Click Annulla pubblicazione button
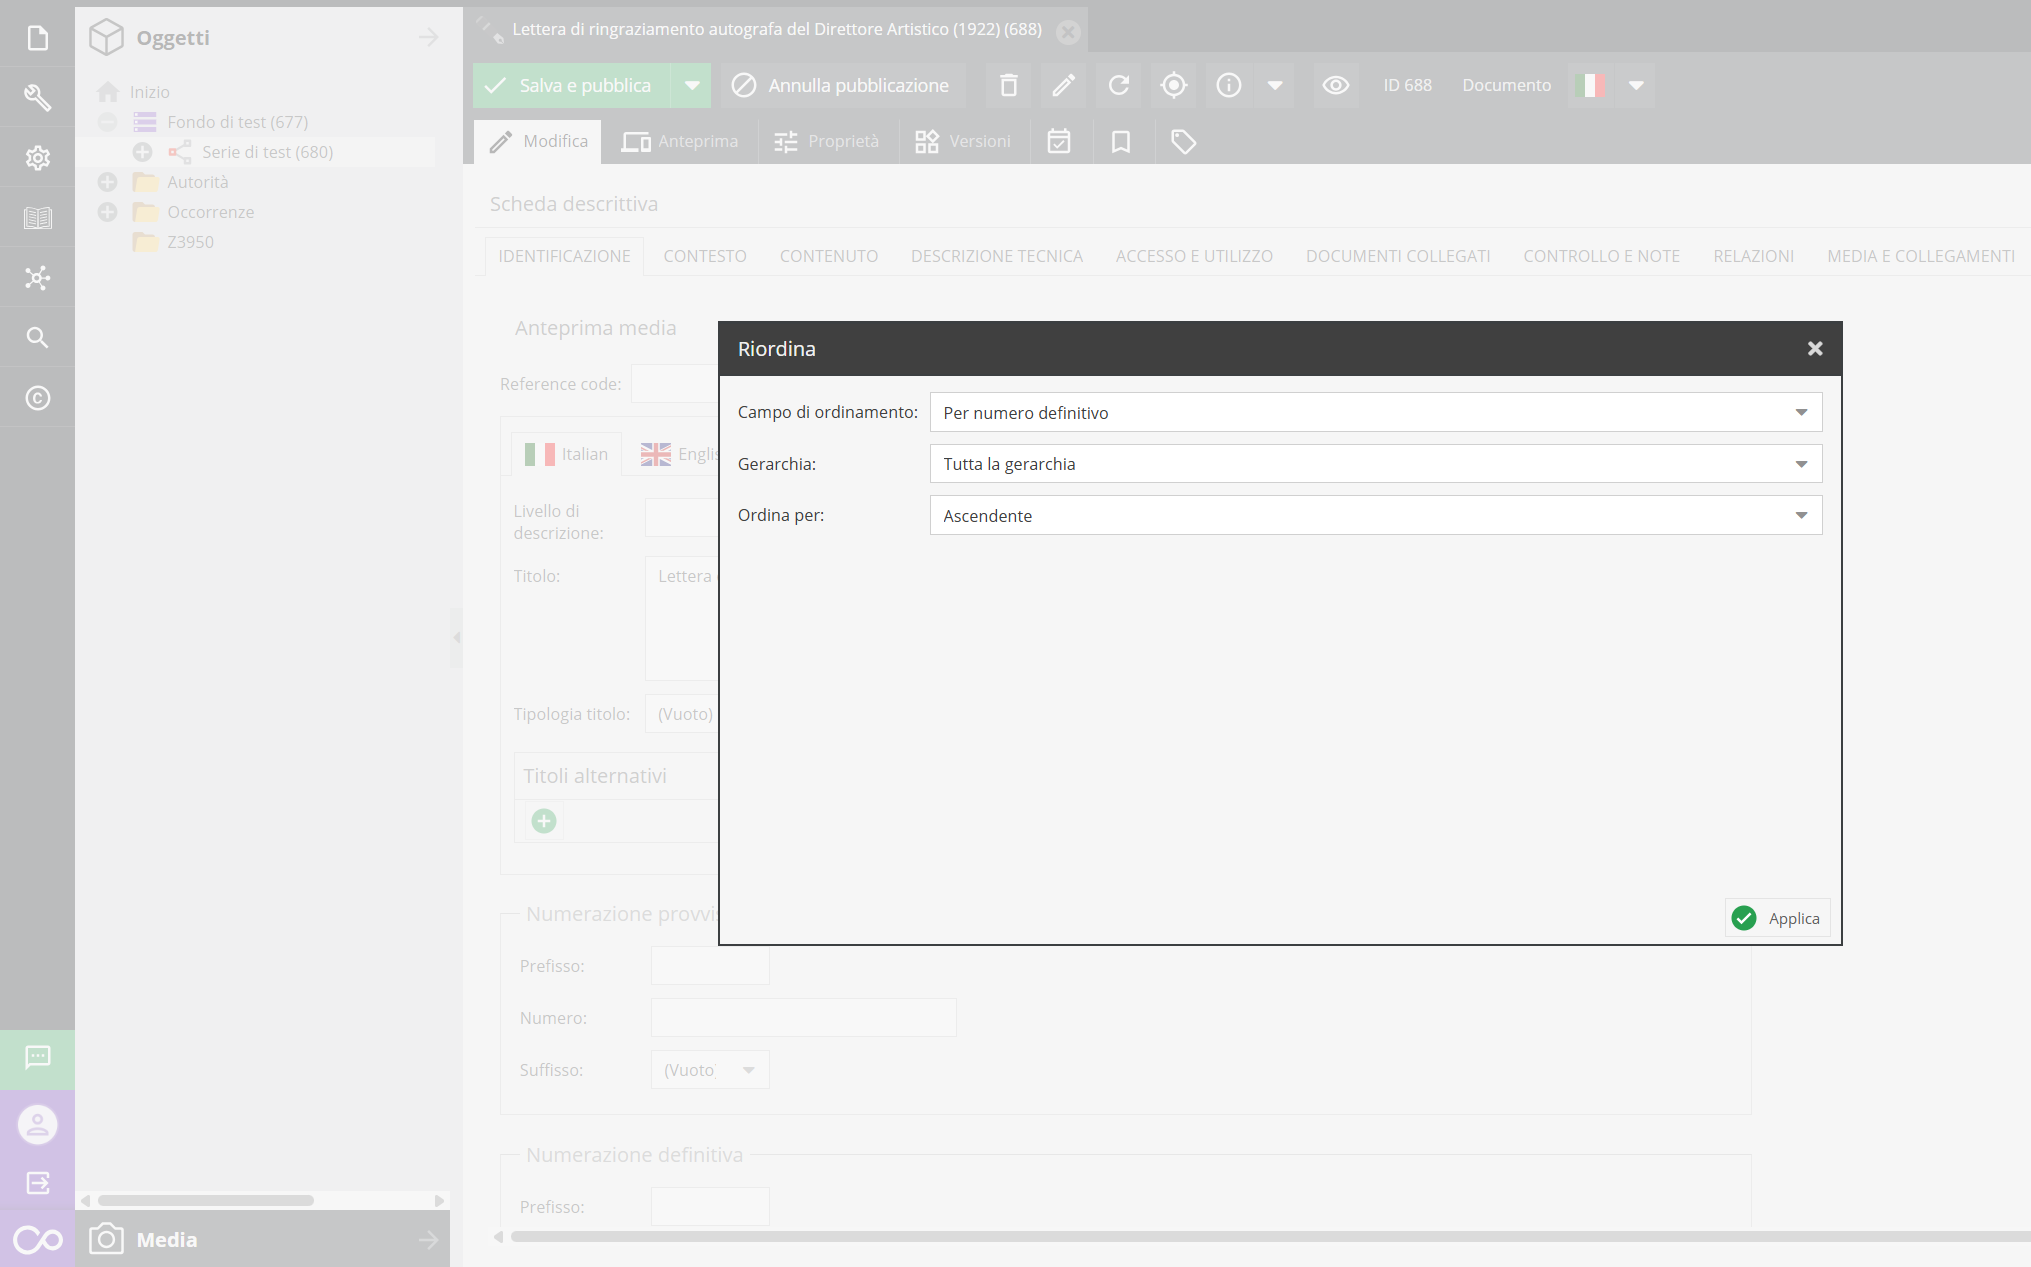The height and width of the screenshot is (1267, 2031). [x=842, y=86]
